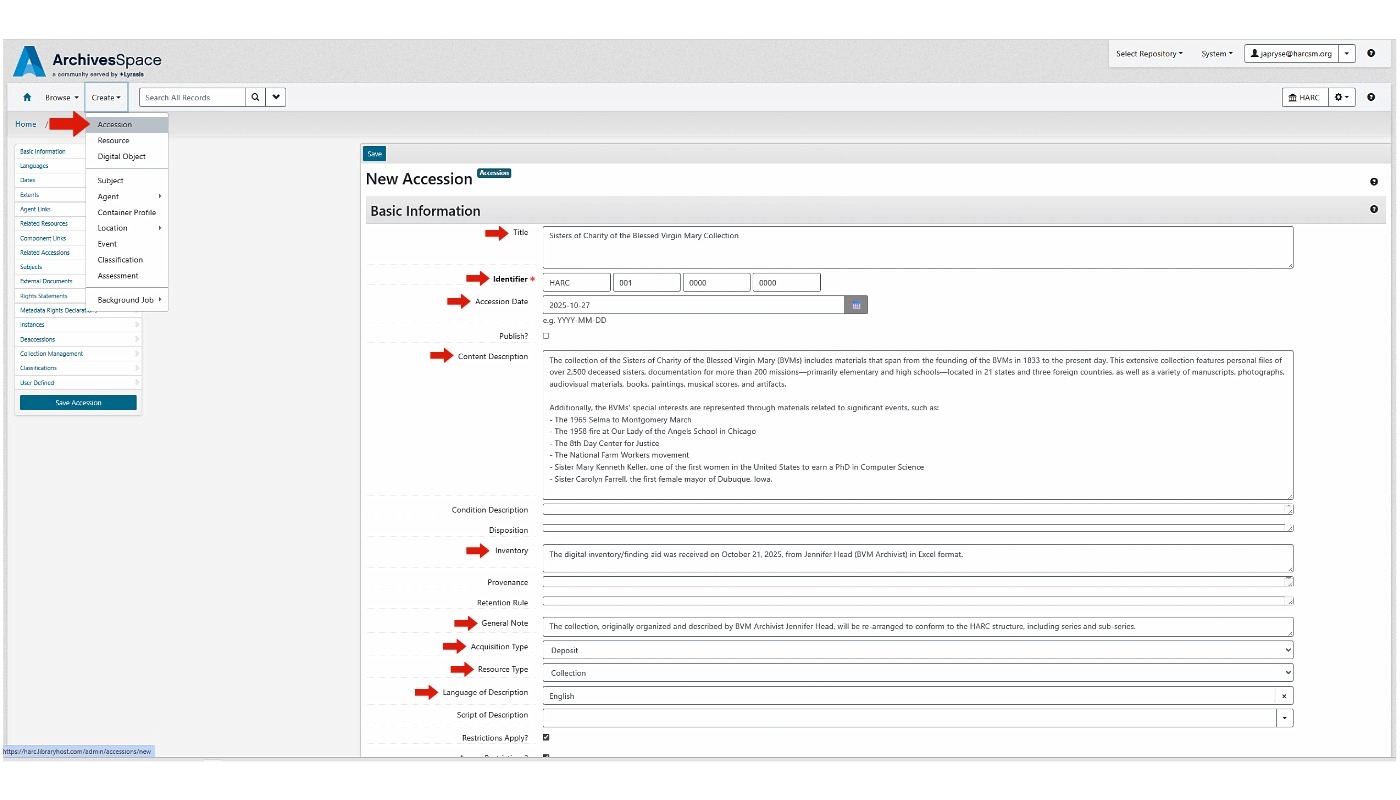Open the Browse menu
Image resolution: width=1400 pixels, height=800 pixels.
(x=57, y=97)
